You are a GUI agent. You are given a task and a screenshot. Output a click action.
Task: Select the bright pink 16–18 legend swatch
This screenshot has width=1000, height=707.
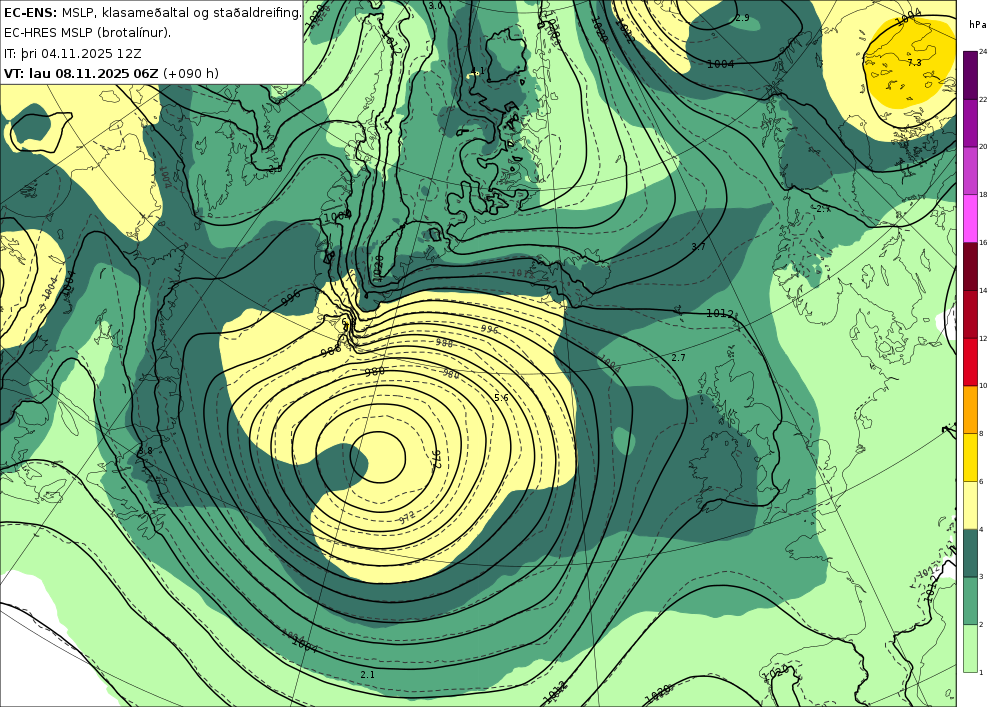(x=970, y=219)
